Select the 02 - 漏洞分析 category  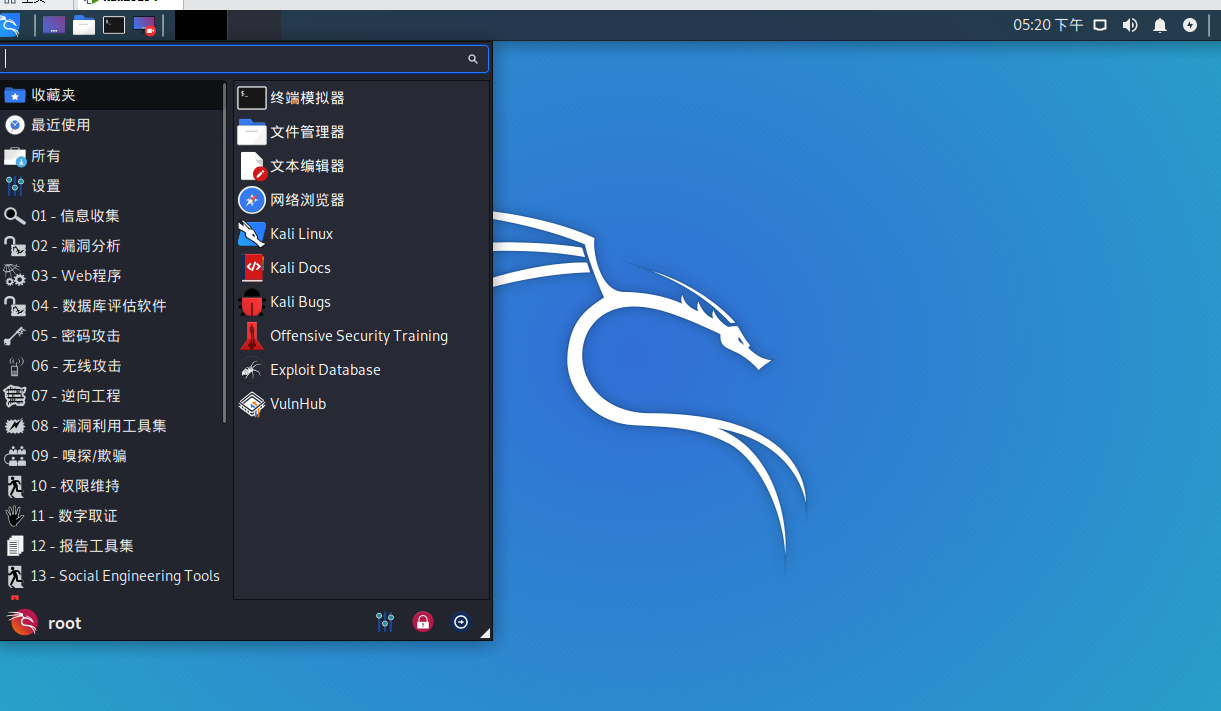point(113,246)
